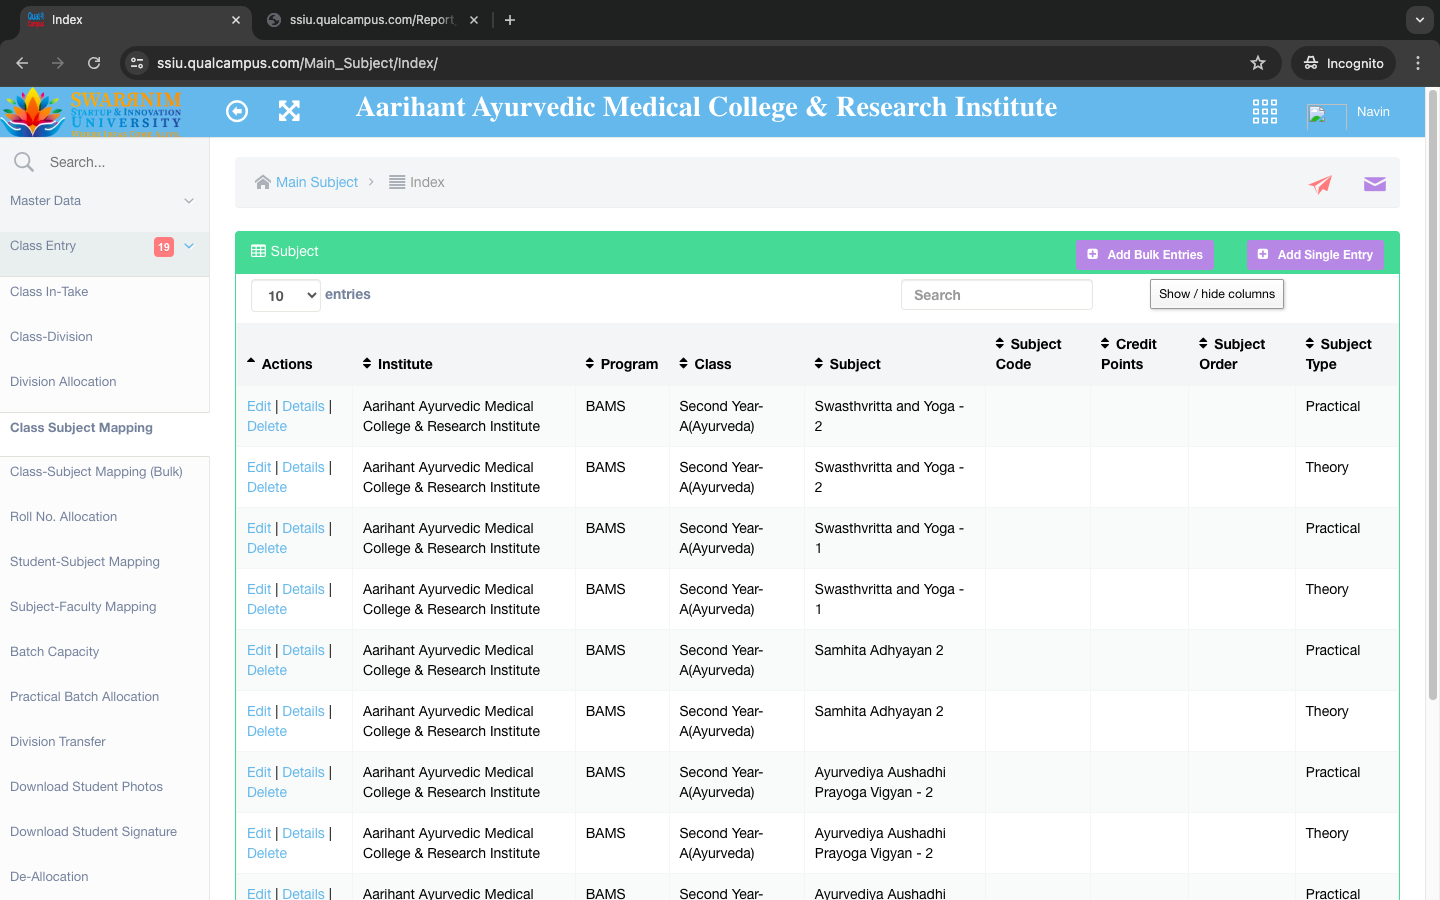Click the Class Entry 19 badge
1440x900 pixels.
[164, 247]
